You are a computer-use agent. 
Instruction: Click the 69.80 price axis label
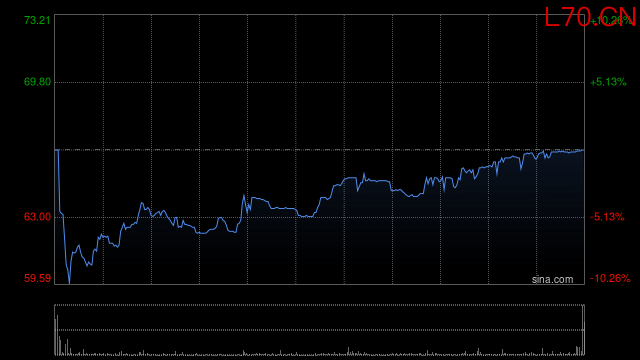point(37,82)
